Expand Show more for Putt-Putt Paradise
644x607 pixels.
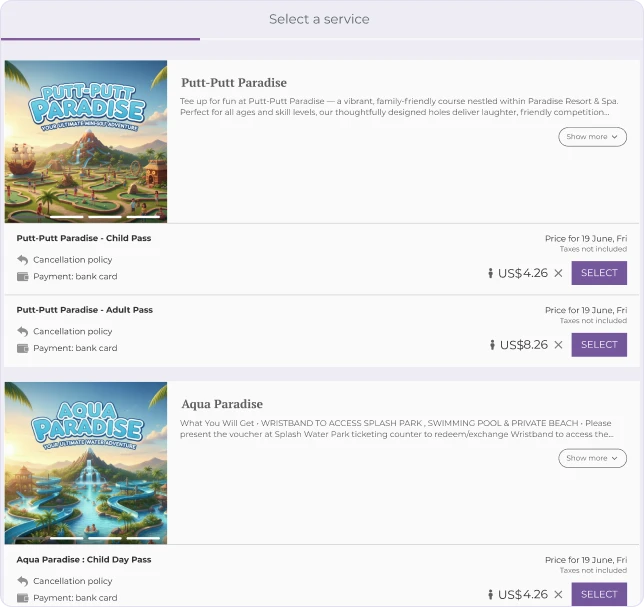pyautogui.click(x=592, y=137)
